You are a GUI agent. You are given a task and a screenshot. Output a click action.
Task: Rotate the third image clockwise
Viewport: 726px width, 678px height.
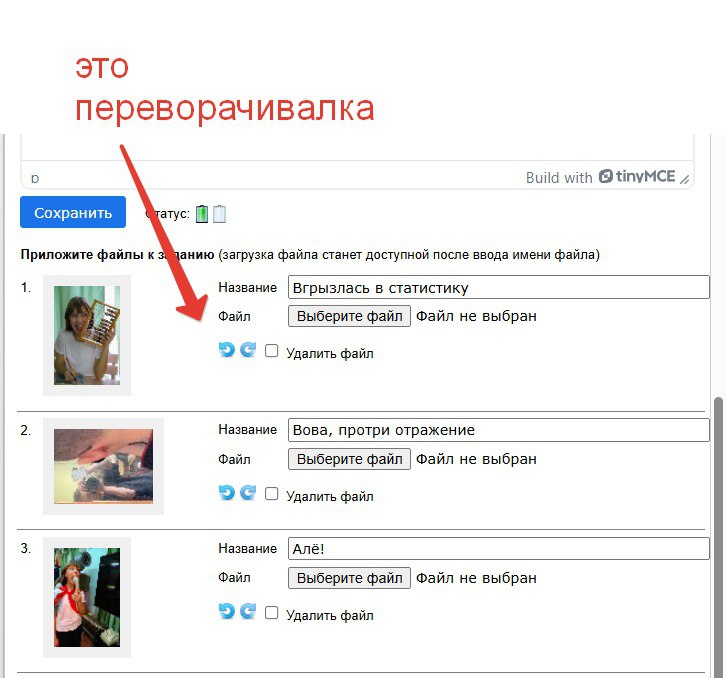[247, 612]
